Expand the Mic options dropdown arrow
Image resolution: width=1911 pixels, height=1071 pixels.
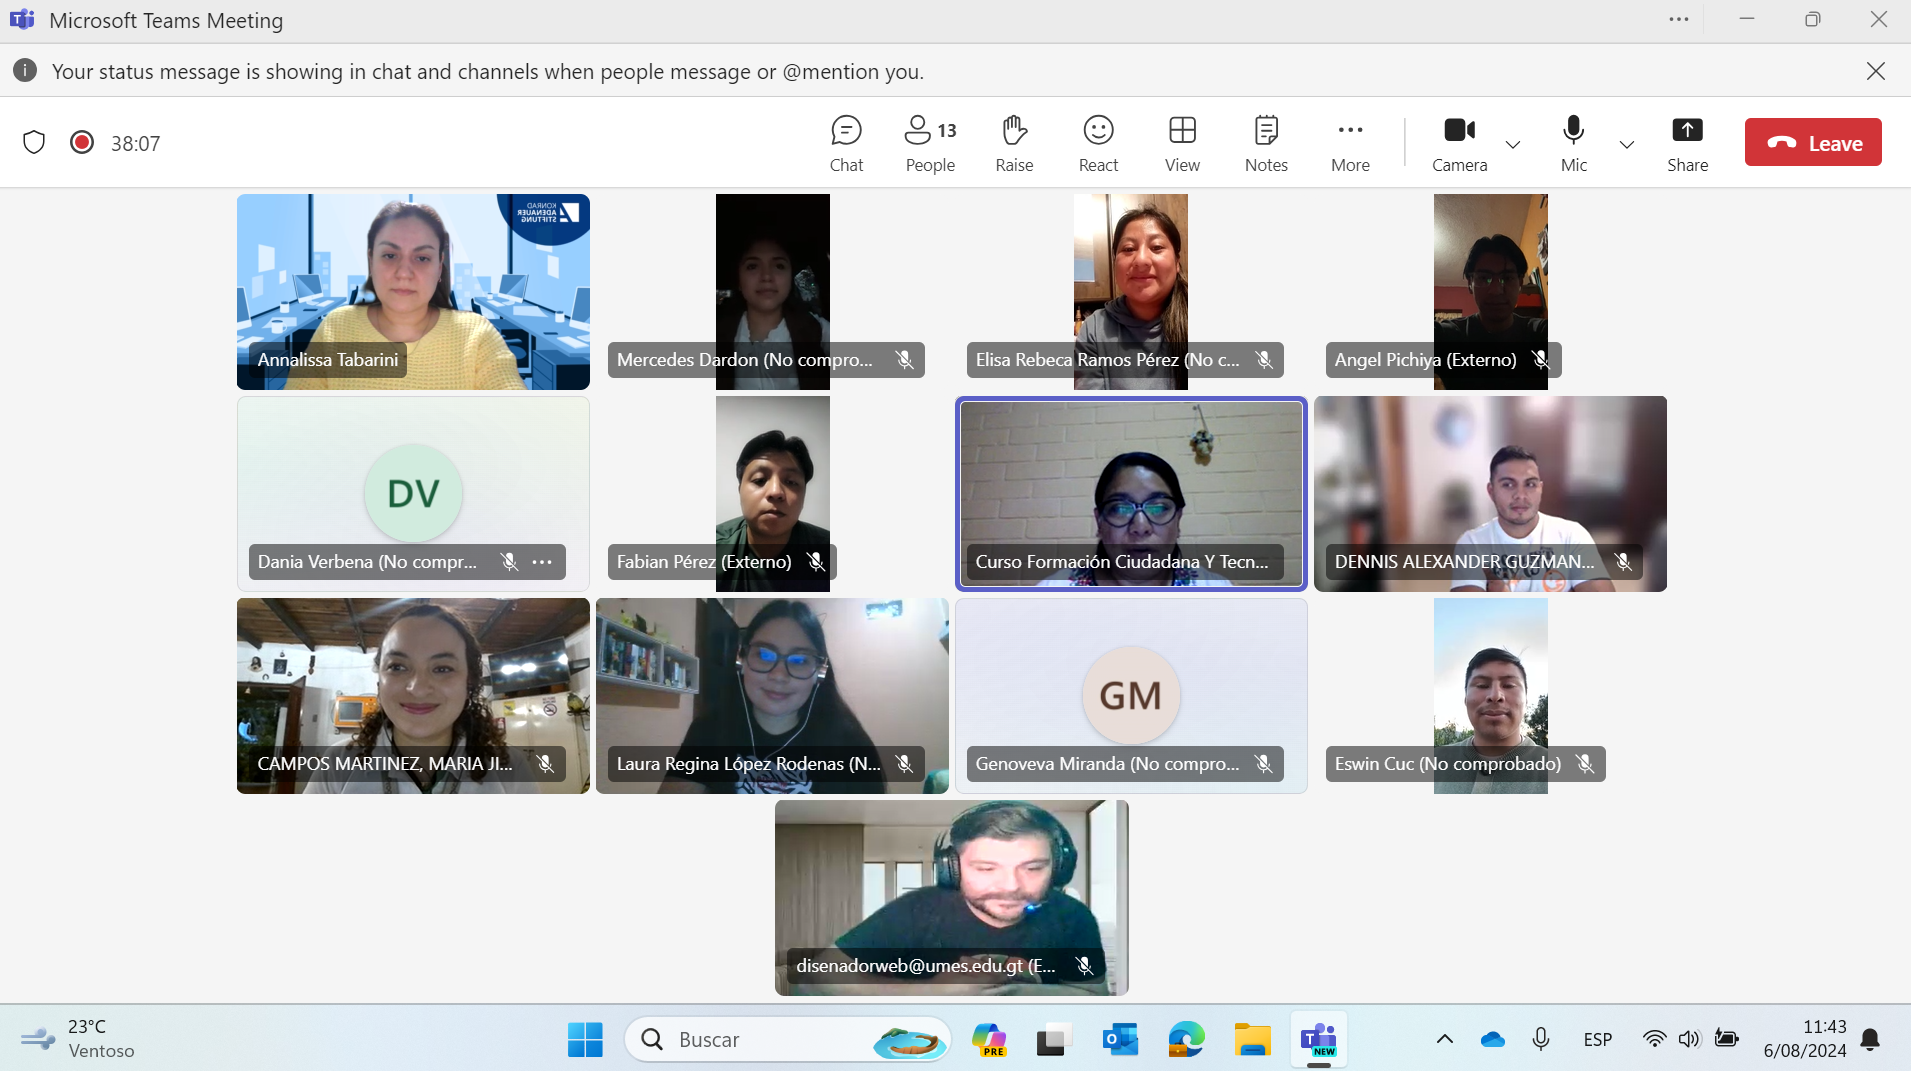point(1626,145)
